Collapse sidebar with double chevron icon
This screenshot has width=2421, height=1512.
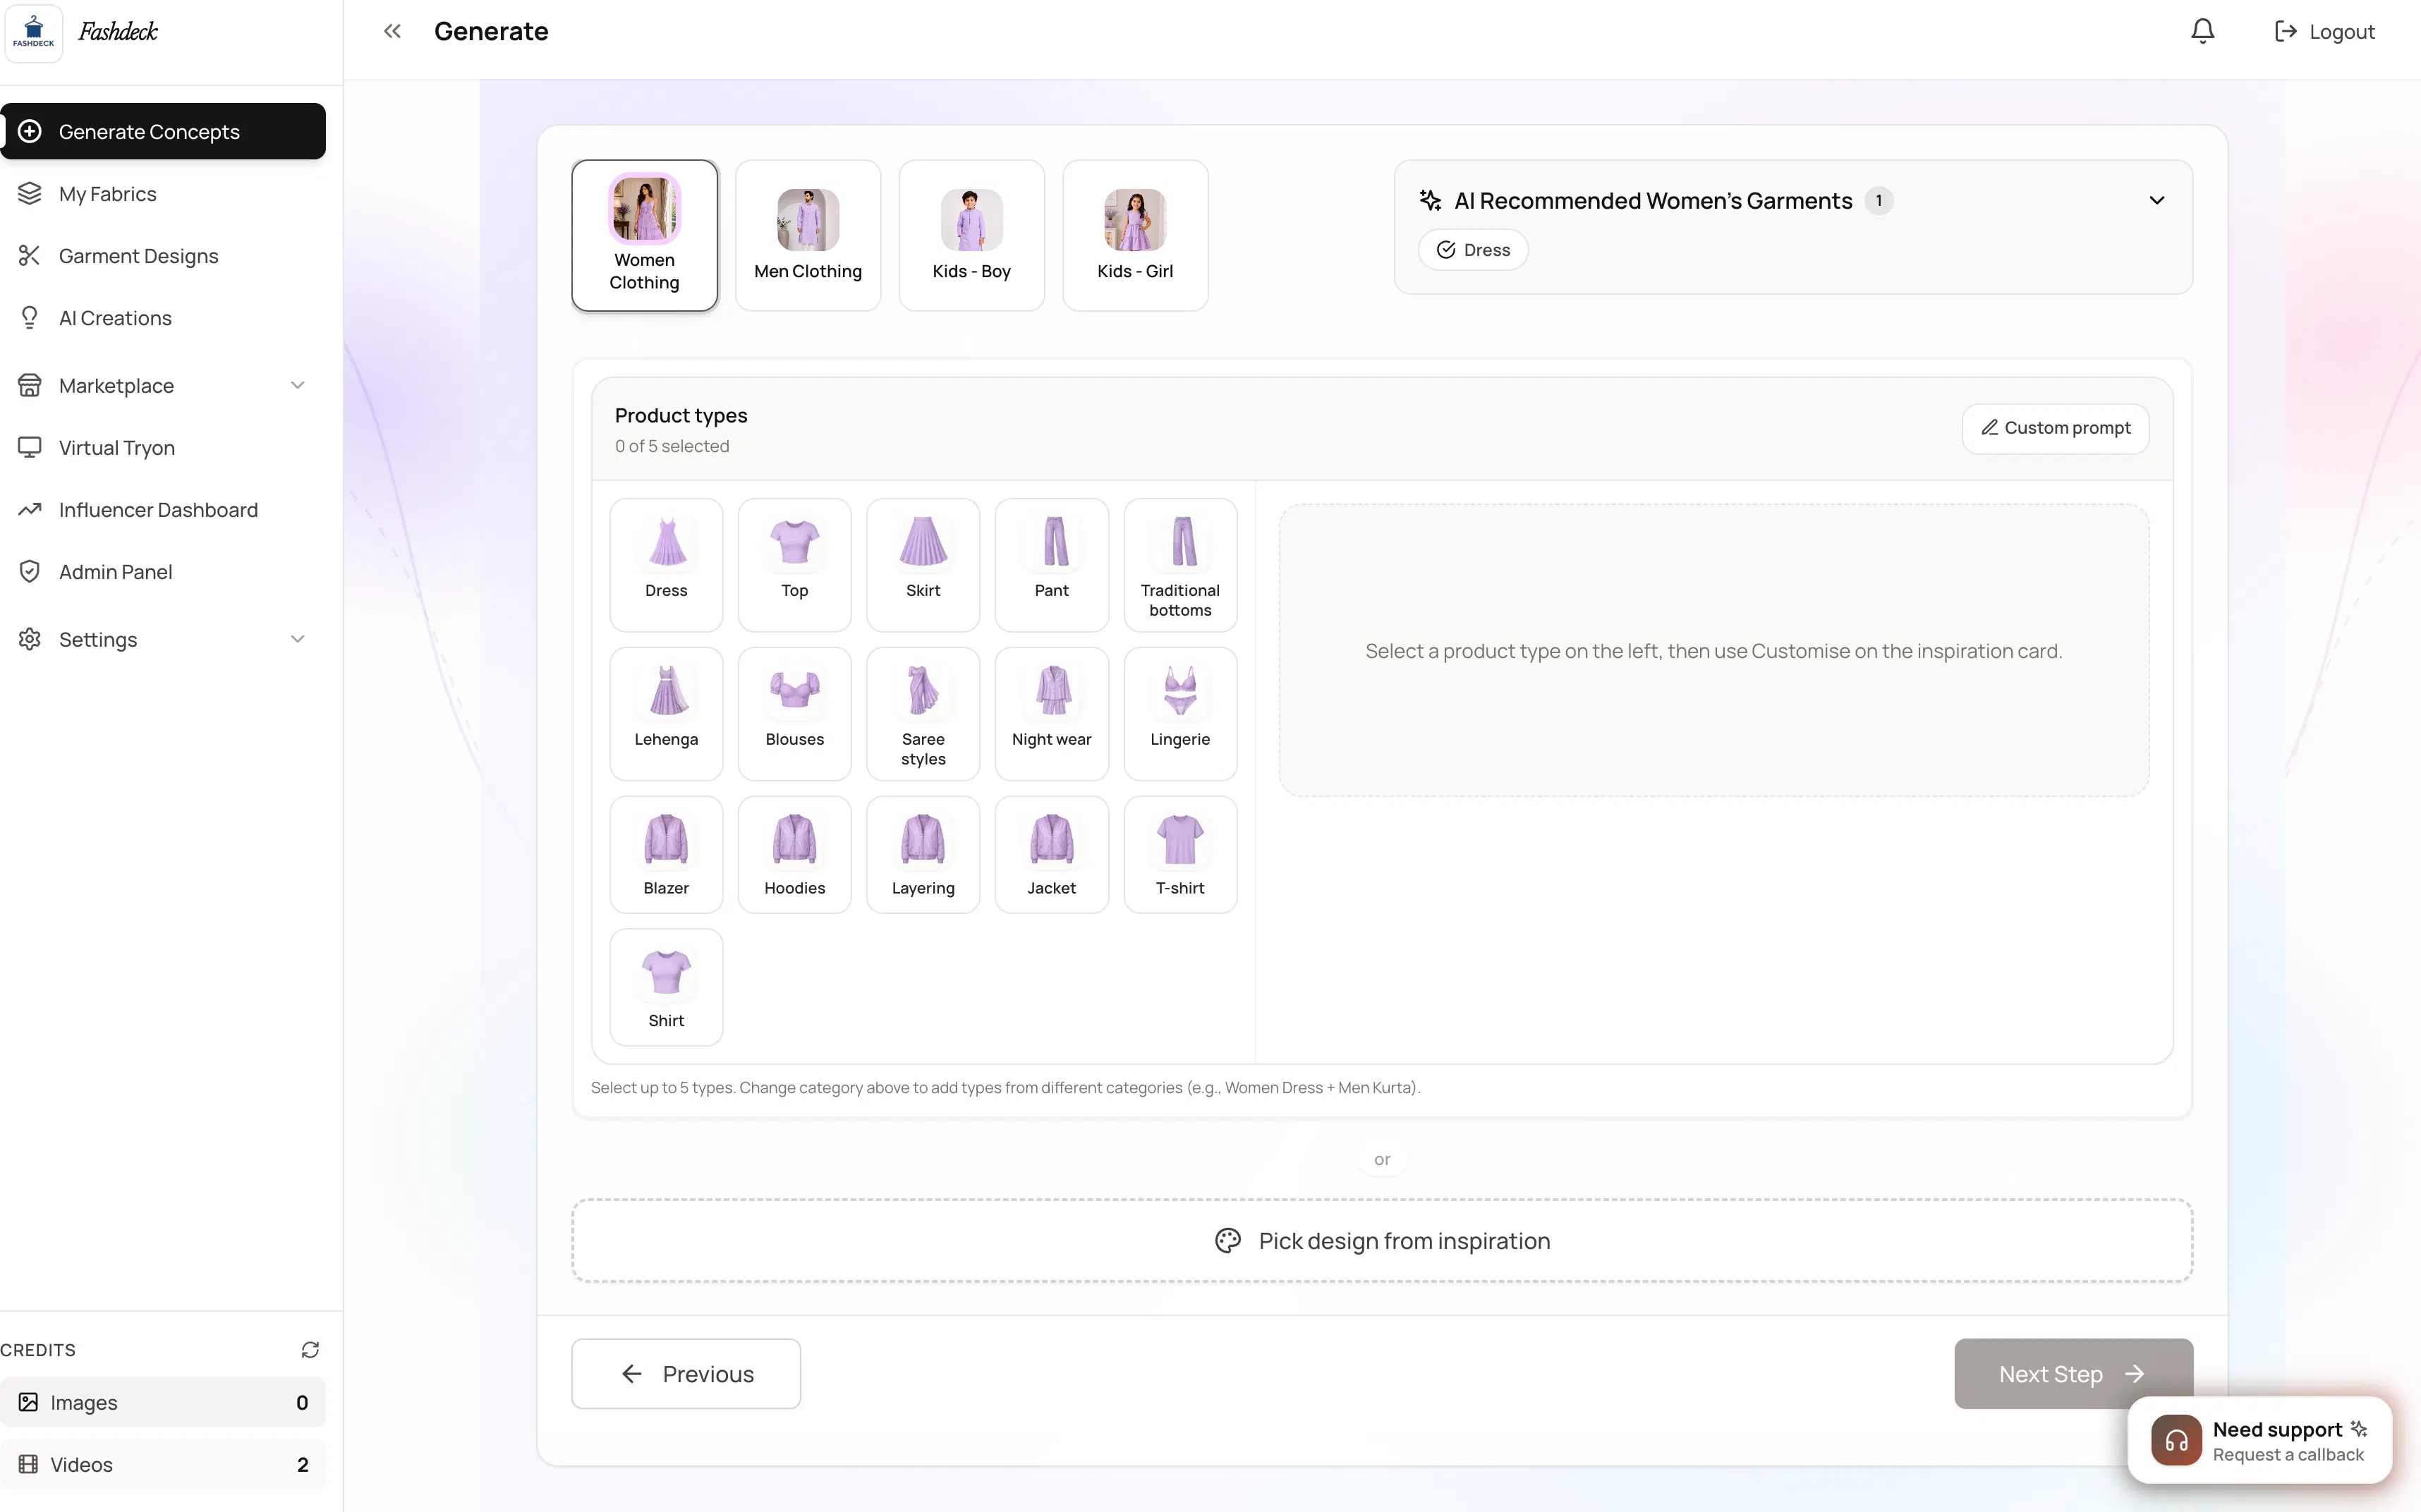(392, 32)
